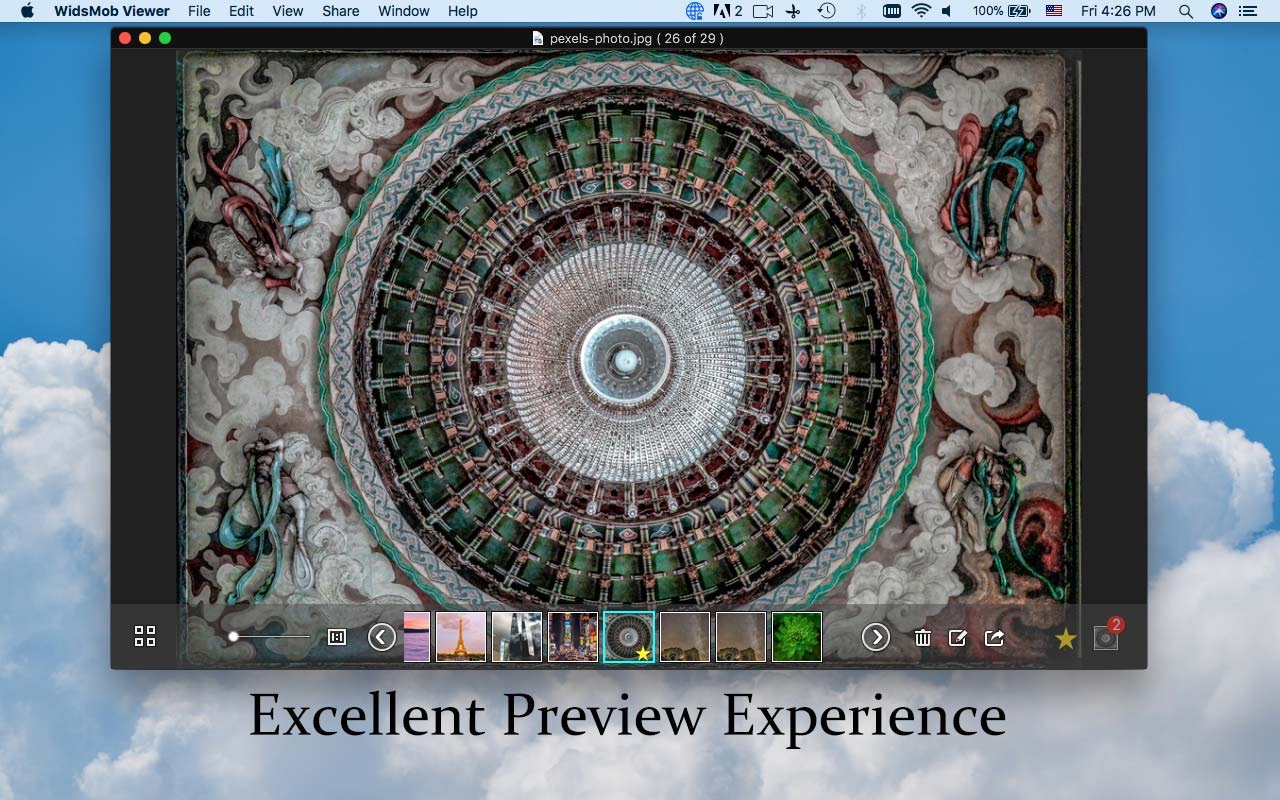Screen dimensions: 1280x800
Task: Click the actual size 1:1 icon
Action: (x=337, y=637)
